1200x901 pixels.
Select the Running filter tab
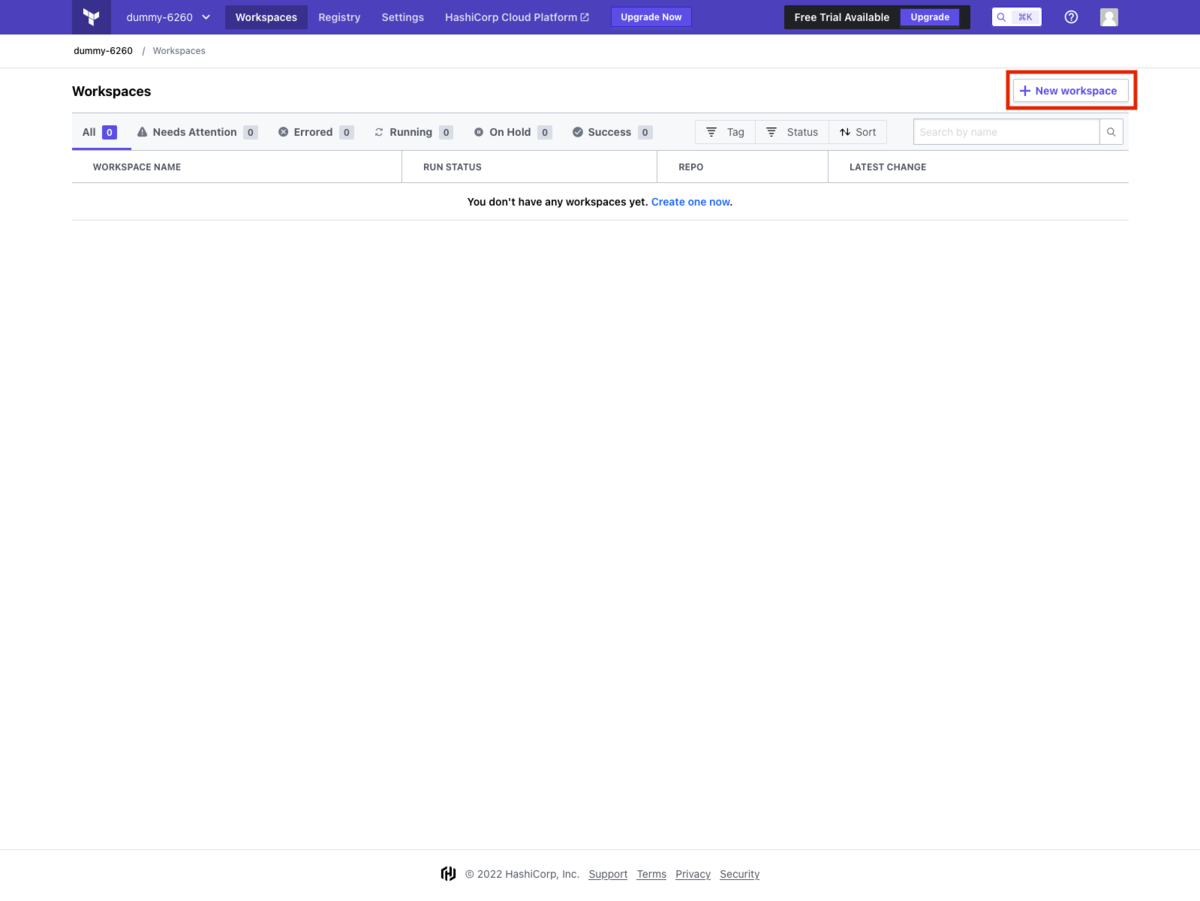coord(413,132)
